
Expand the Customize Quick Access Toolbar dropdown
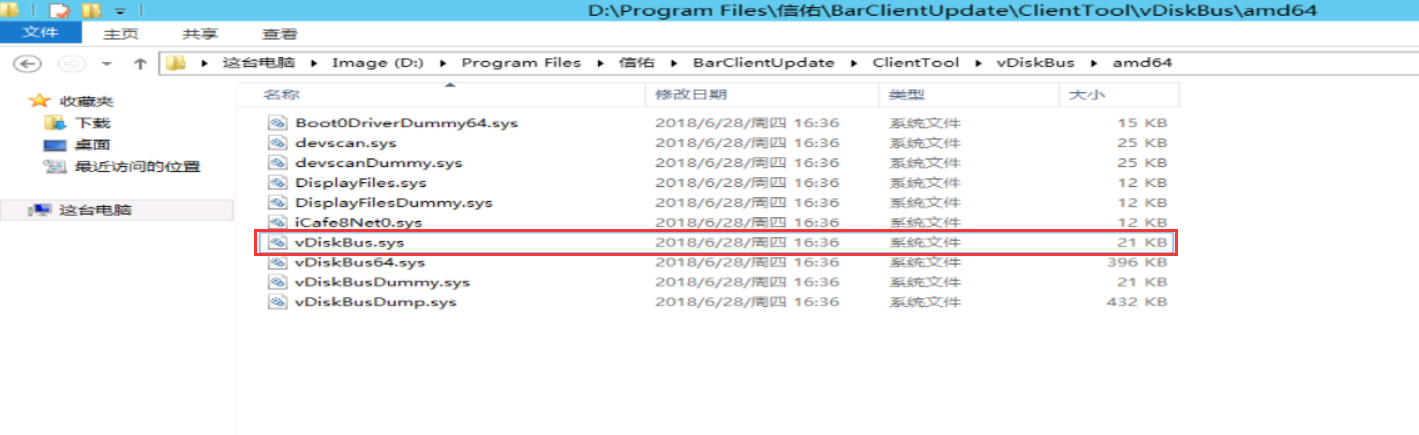point(119,11)
